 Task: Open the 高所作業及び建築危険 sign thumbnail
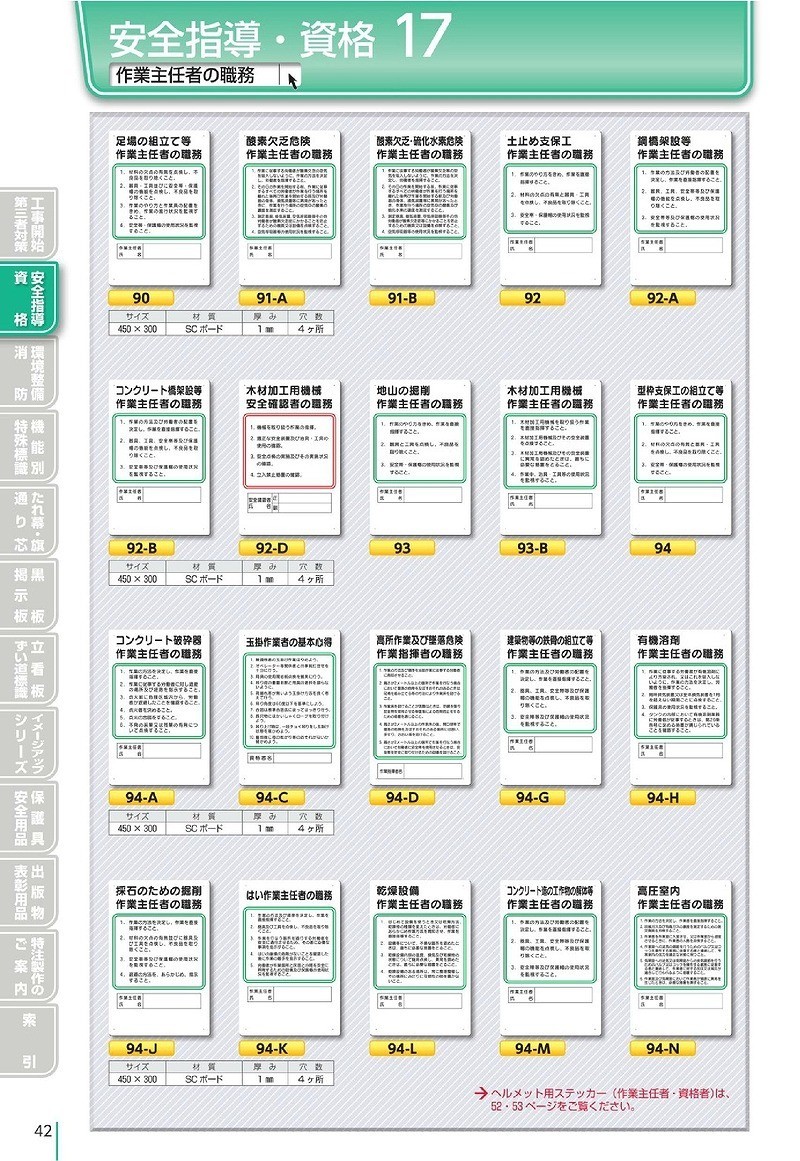(420, 707)
